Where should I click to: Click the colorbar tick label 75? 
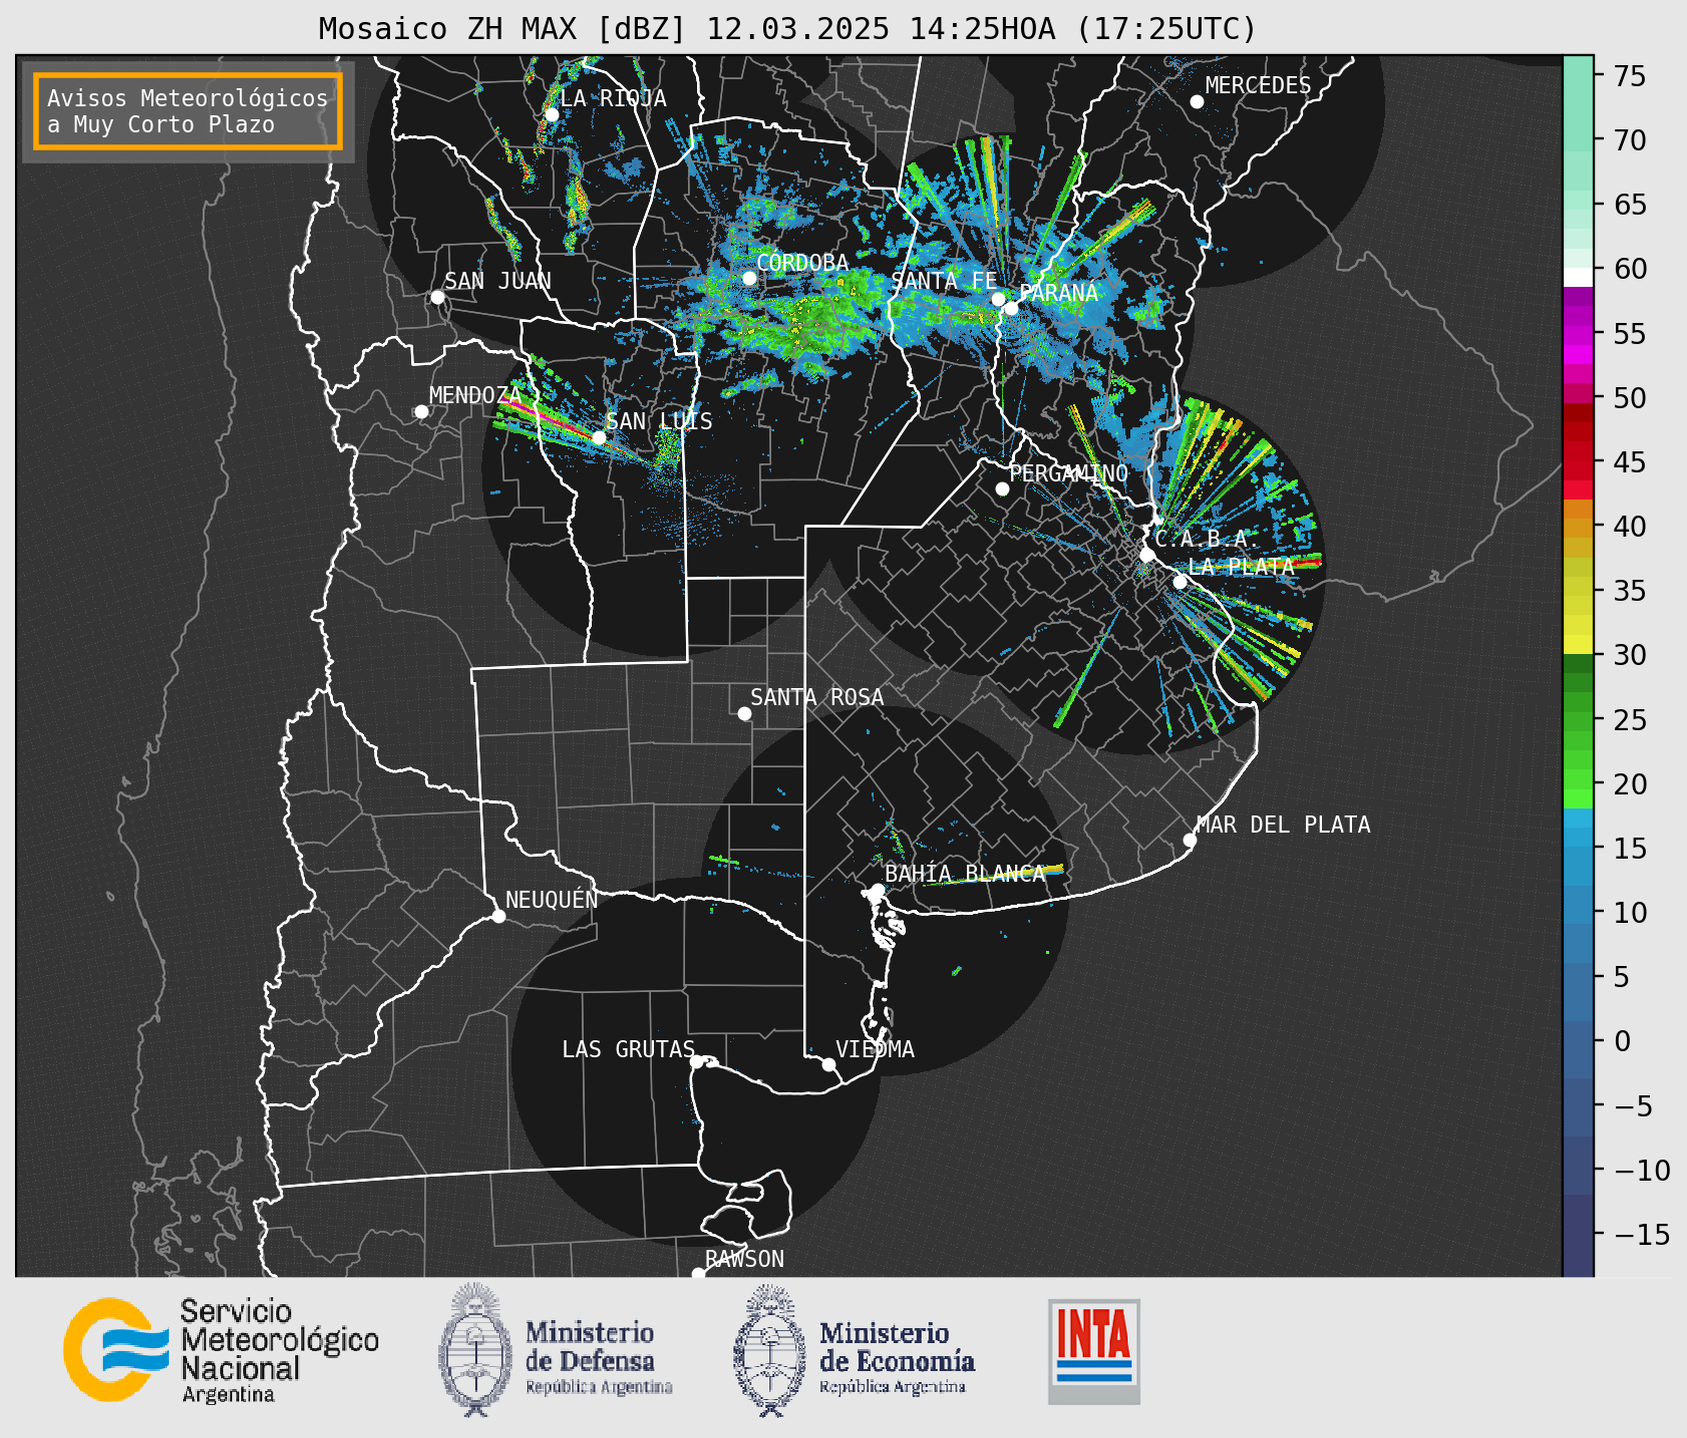[1632, 76]
